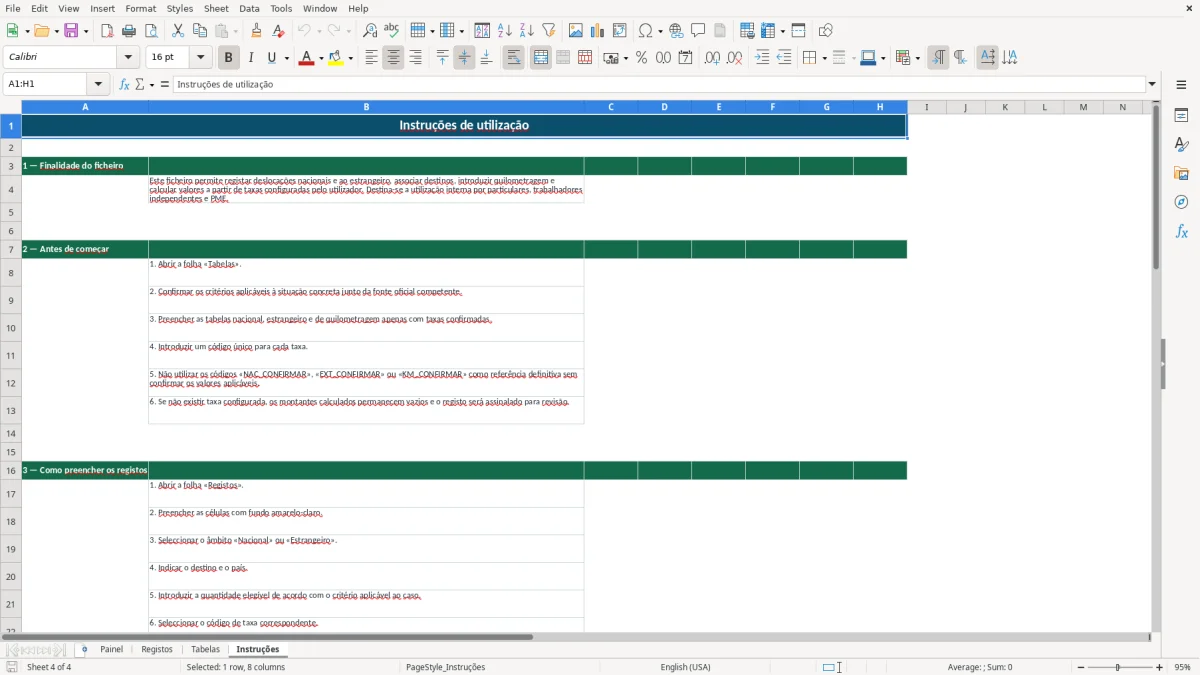Toggle Center Vertically alignment
This screenshot has width=1200, height=675.
464,58
